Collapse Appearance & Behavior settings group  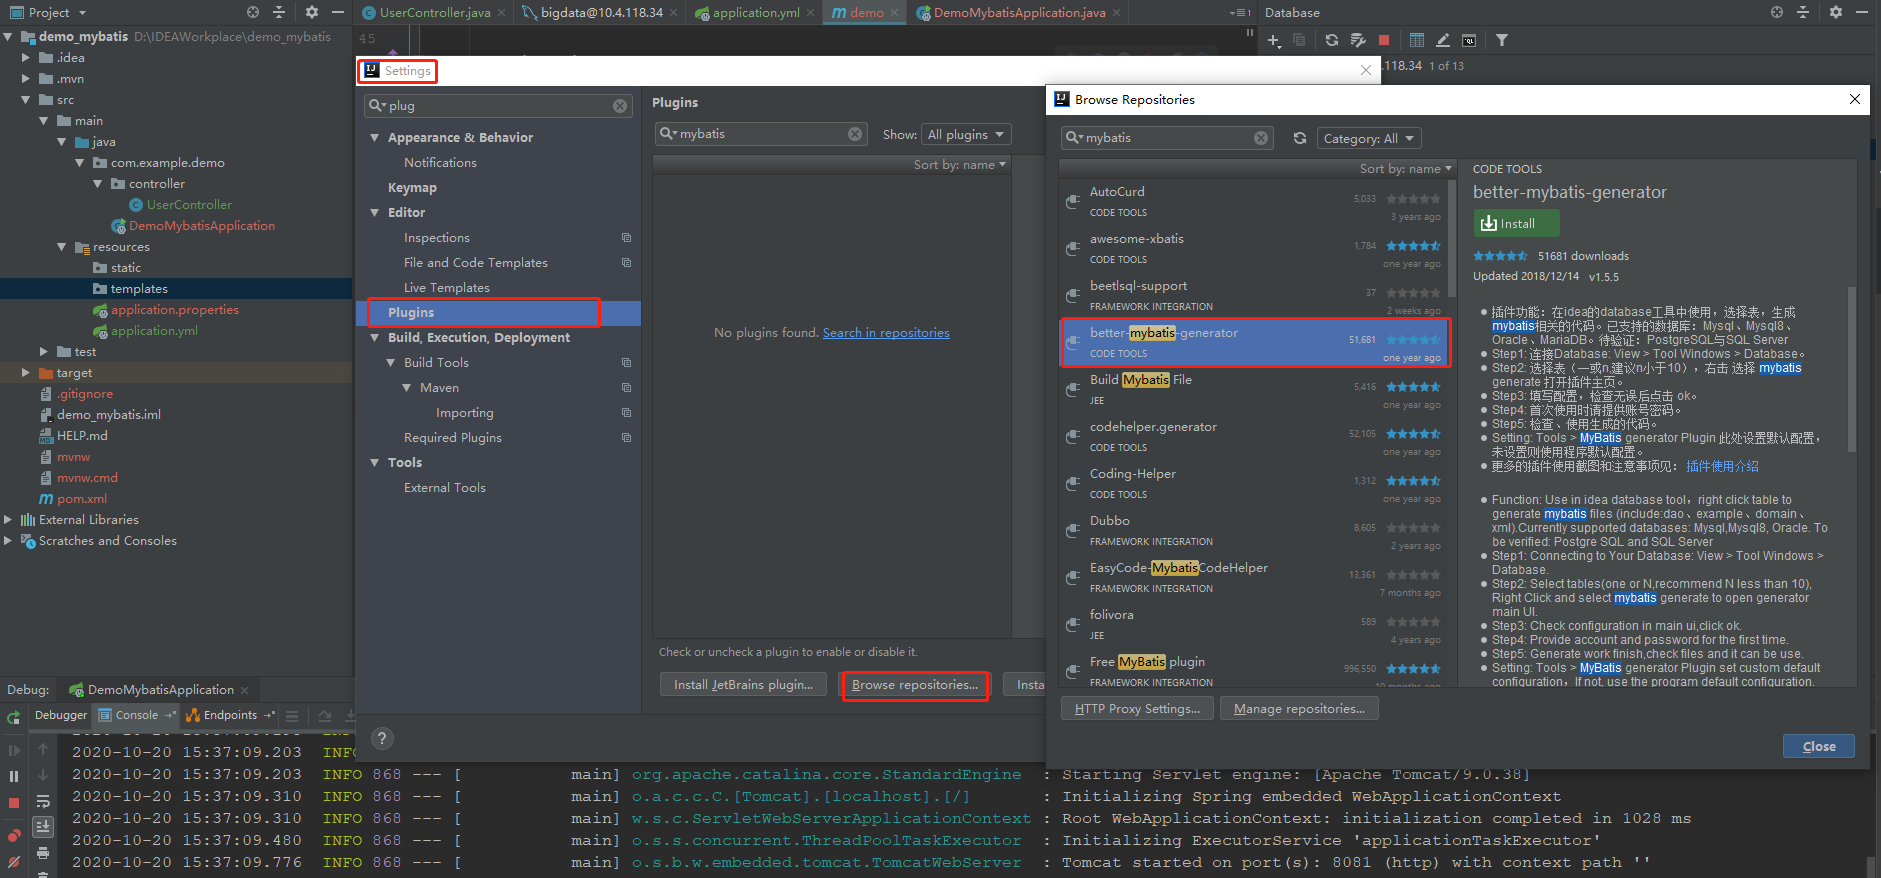[x=375, y=138]
